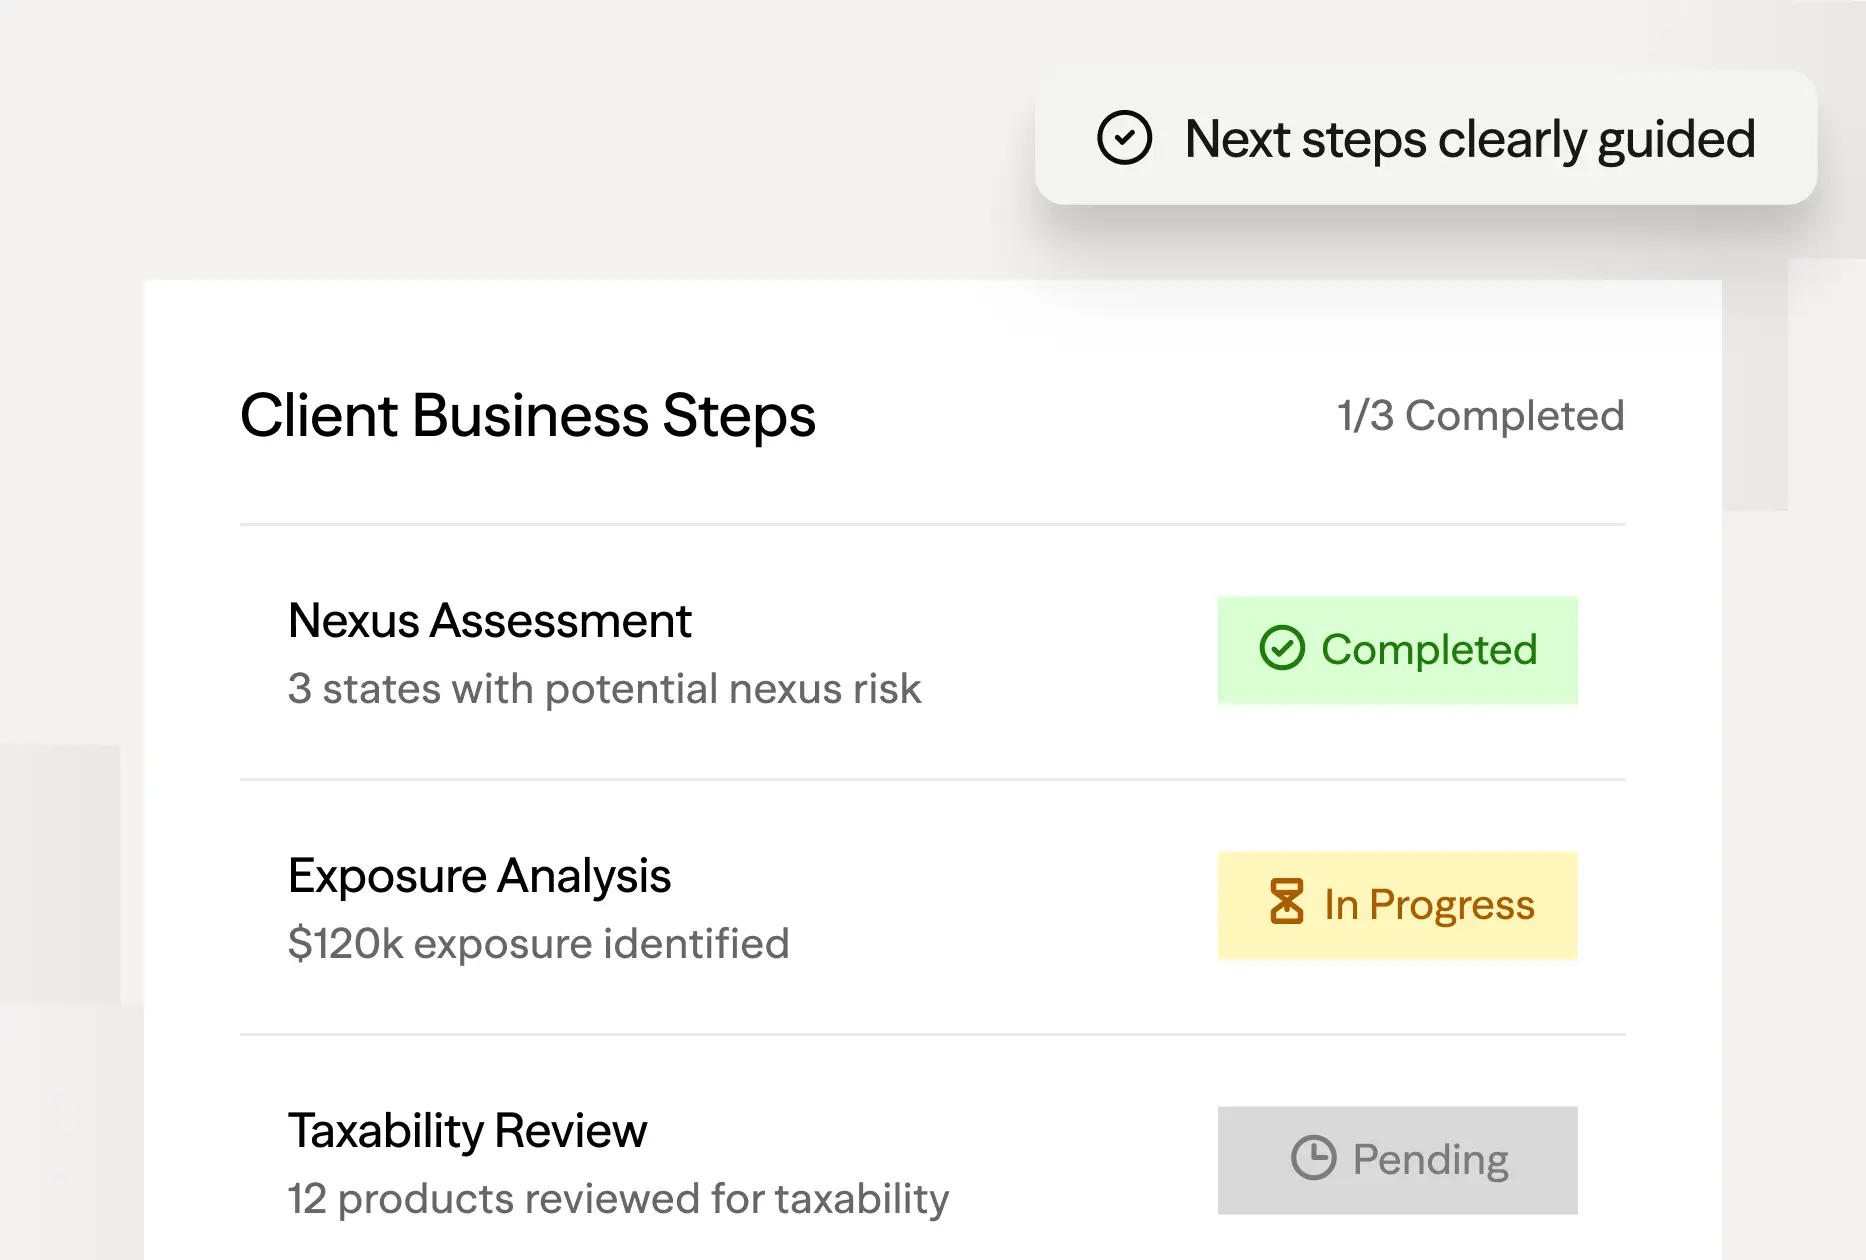This screenshot has width=1866, height=1260.
Task: Click the 1/3 Completed progress counter
Action: 1480,416
